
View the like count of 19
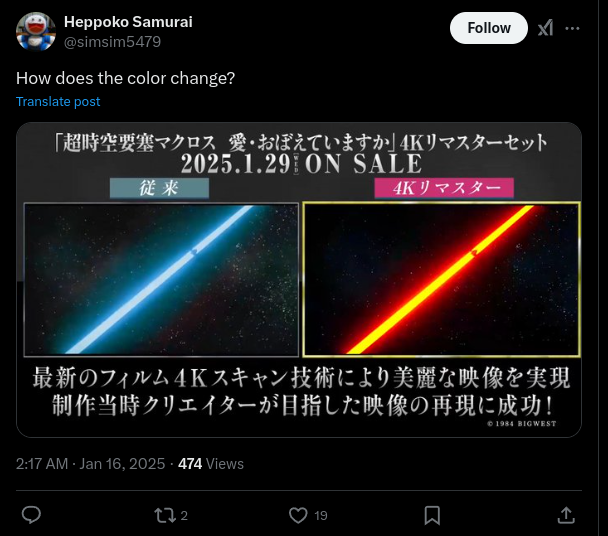pyautogui.click(x=321, y=515)
